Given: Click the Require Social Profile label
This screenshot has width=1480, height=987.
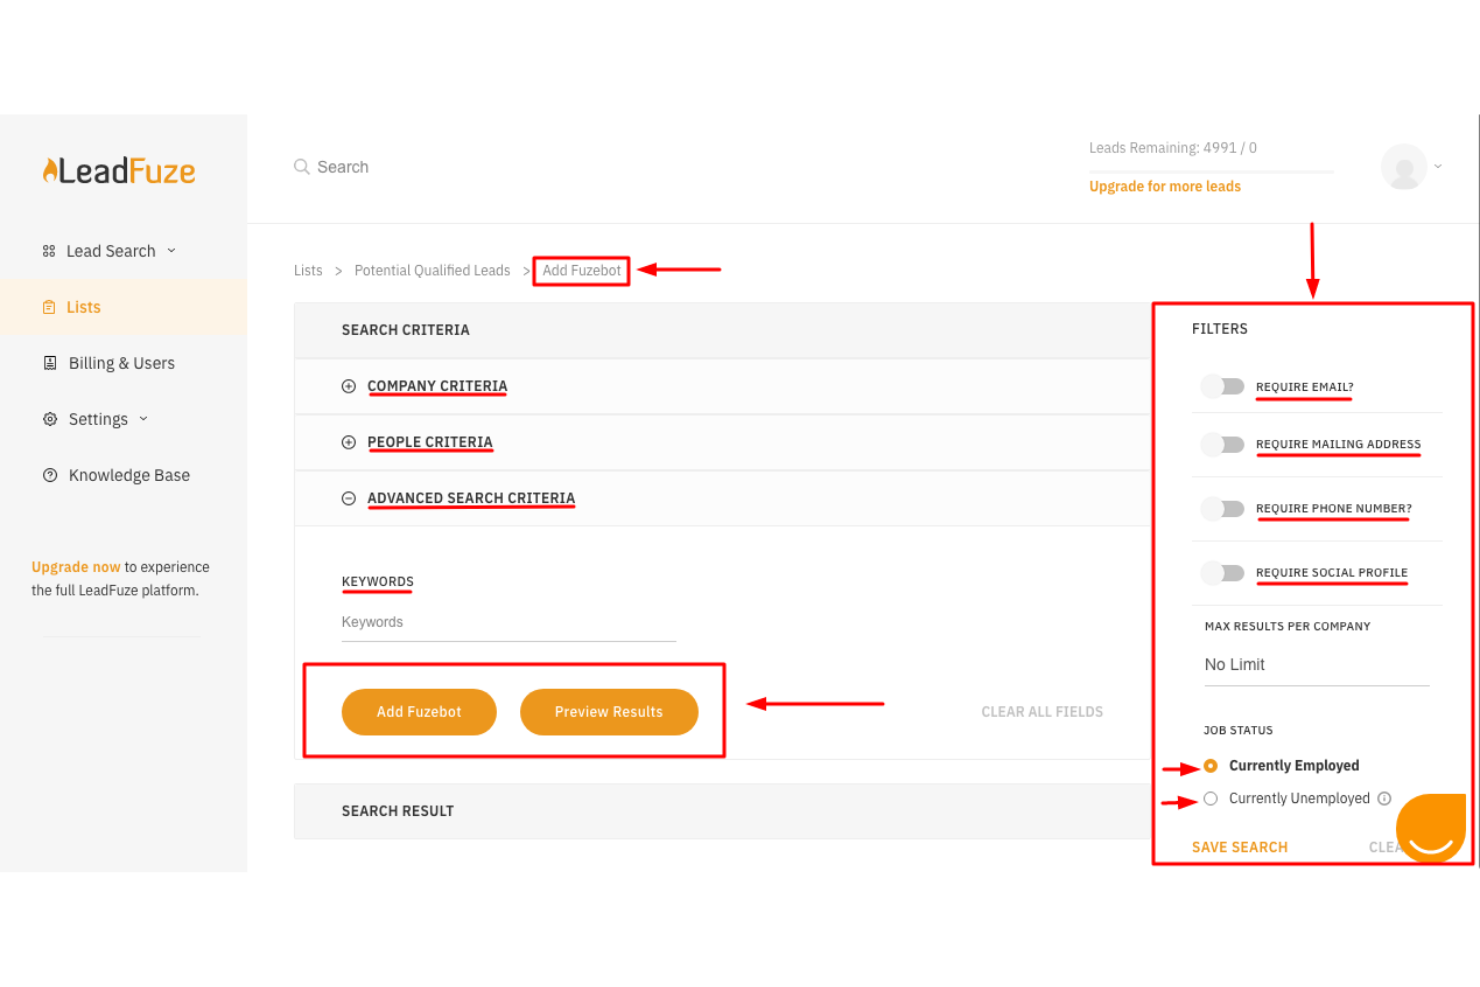Looking at the screenshot, I should coord(1332,573).
